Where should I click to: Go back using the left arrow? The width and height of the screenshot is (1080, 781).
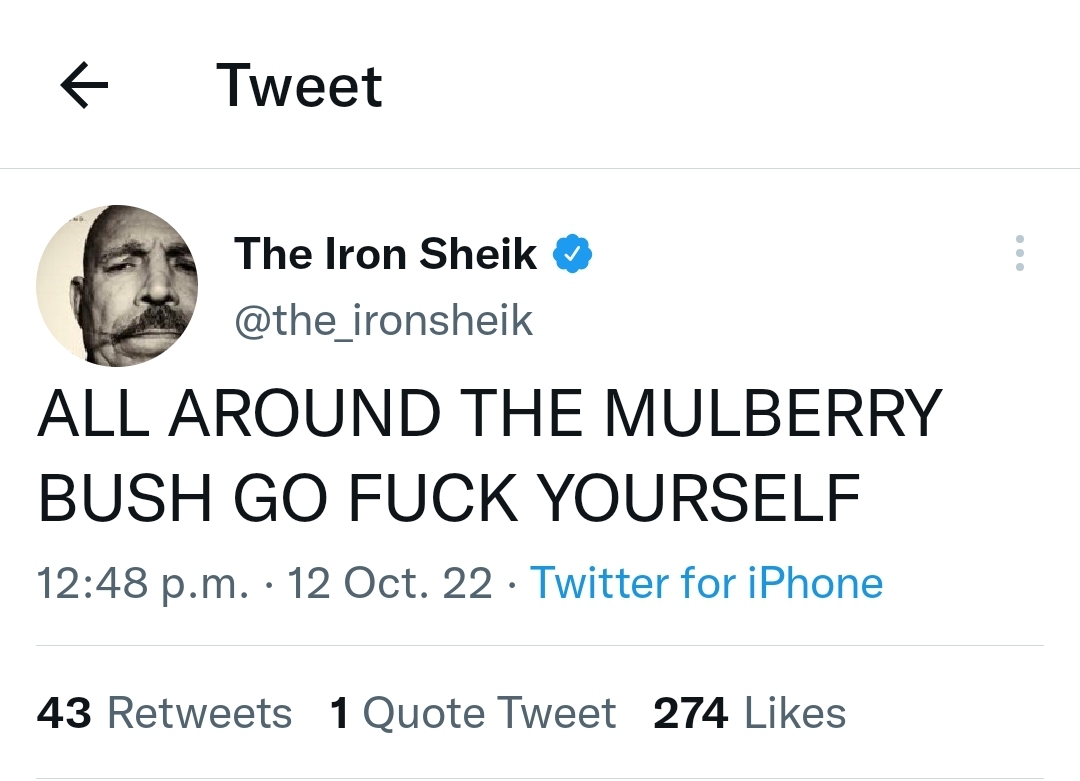coord(85,87)
